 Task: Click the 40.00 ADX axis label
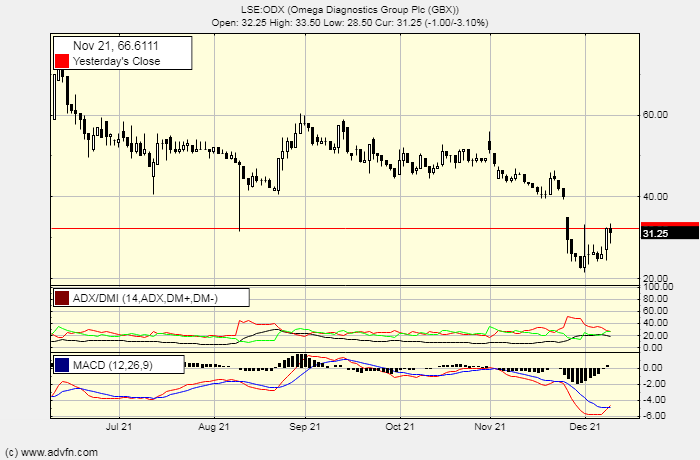point(655,323)
